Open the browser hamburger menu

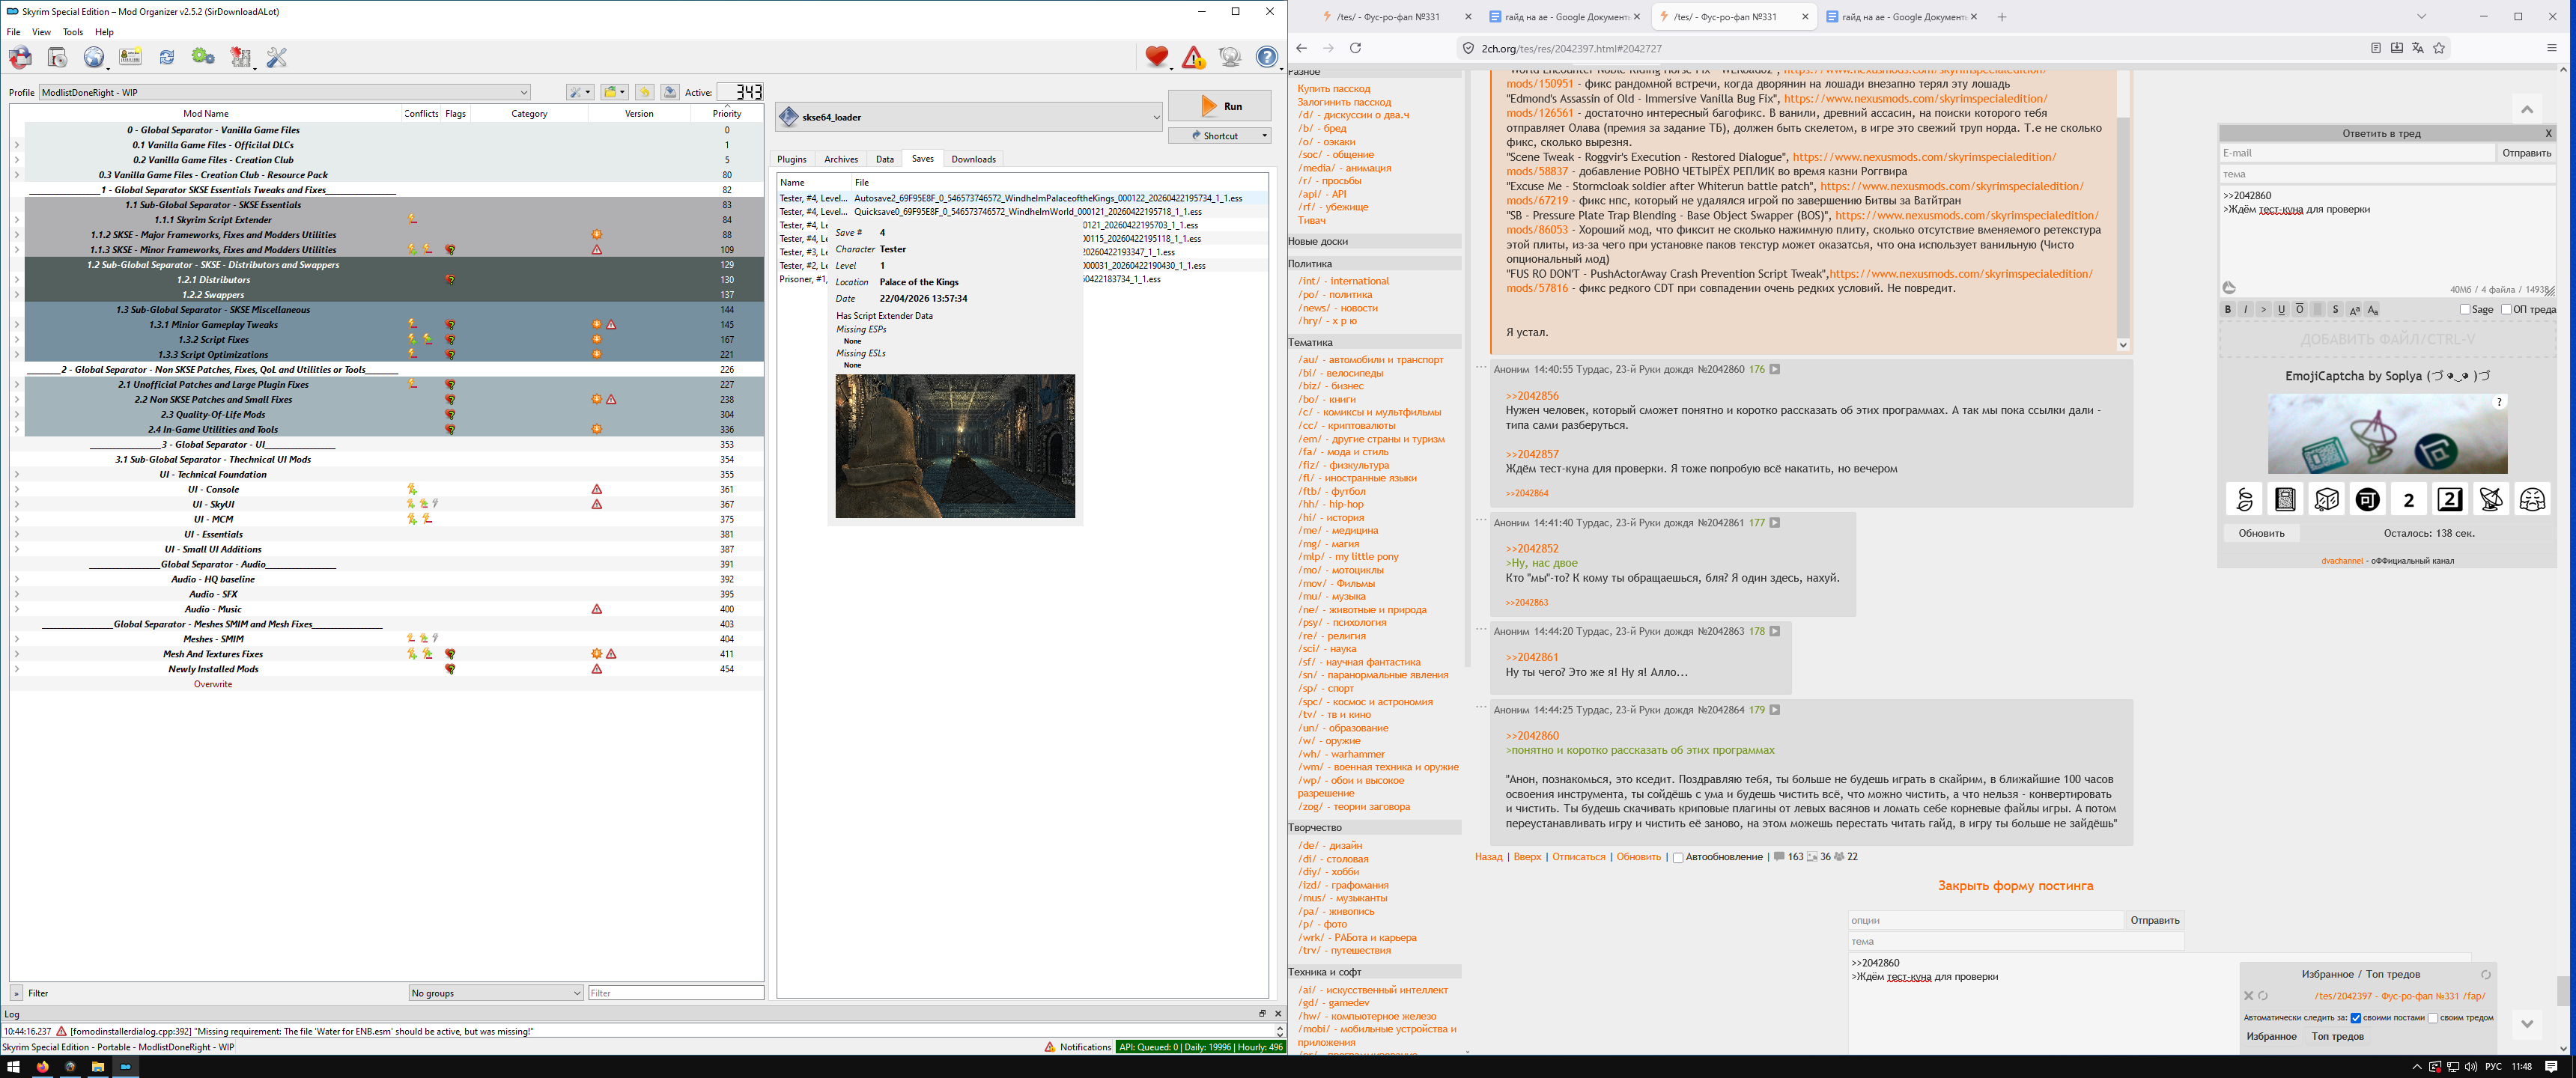tap(2551, 48)
